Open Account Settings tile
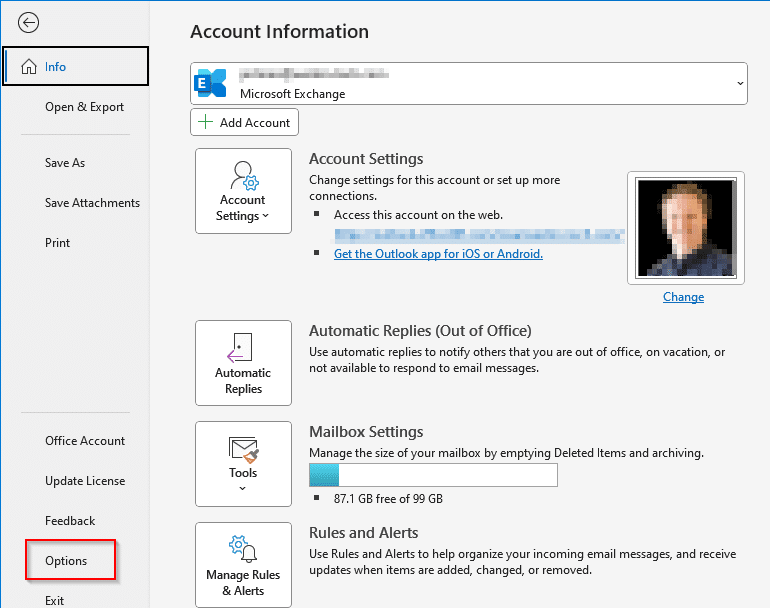 pyautogui.click(x=244, y=191)
